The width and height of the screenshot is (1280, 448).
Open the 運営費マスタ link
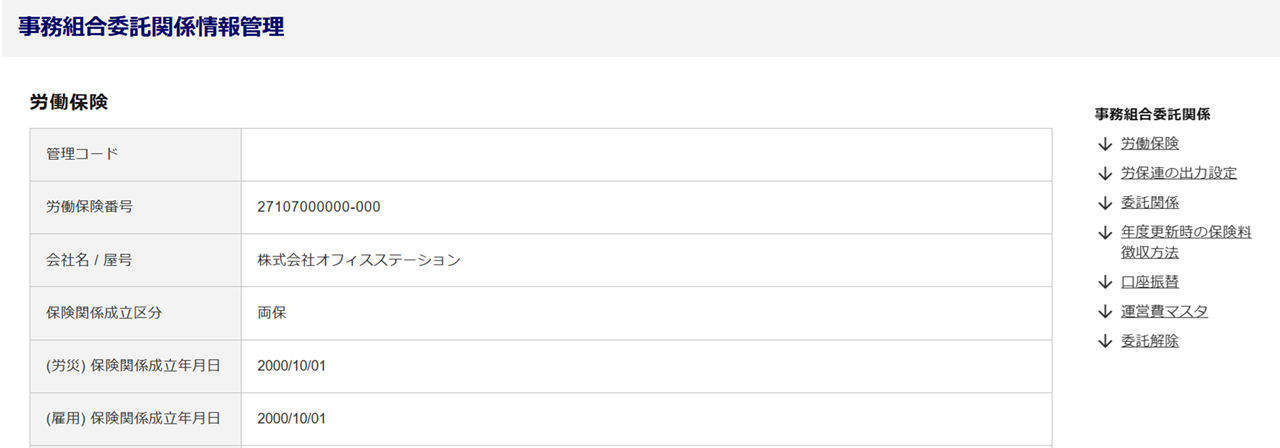coord(1164,311)
